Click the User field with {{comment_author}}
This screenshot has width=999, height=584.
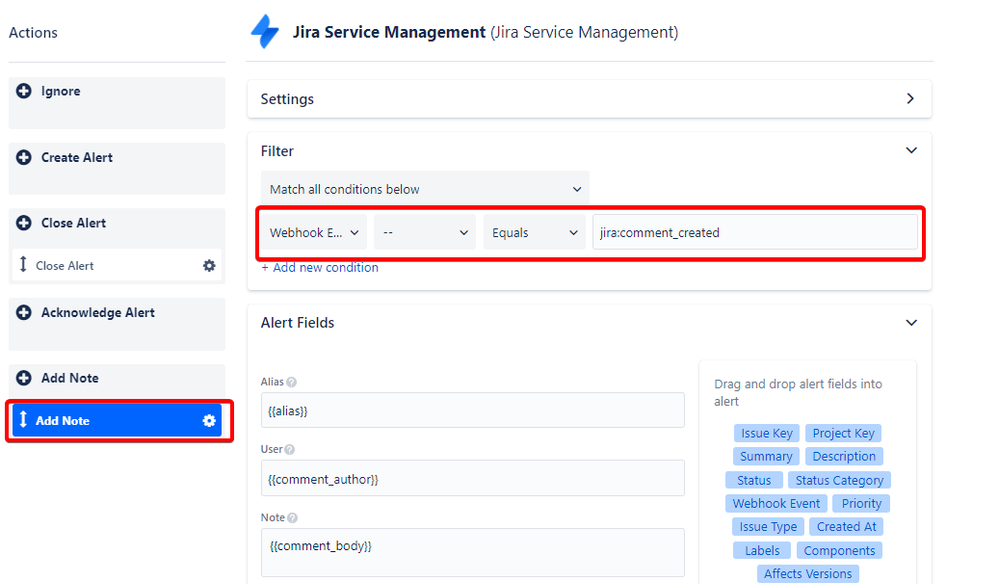pos(473,478)
